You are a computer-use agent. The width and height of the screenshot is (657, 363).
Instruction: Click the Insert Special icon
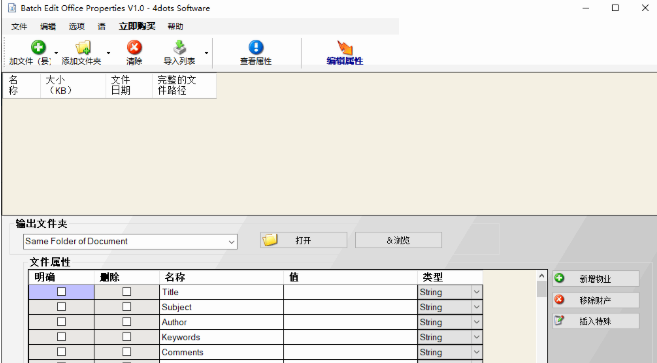click(x=559, y=321)
